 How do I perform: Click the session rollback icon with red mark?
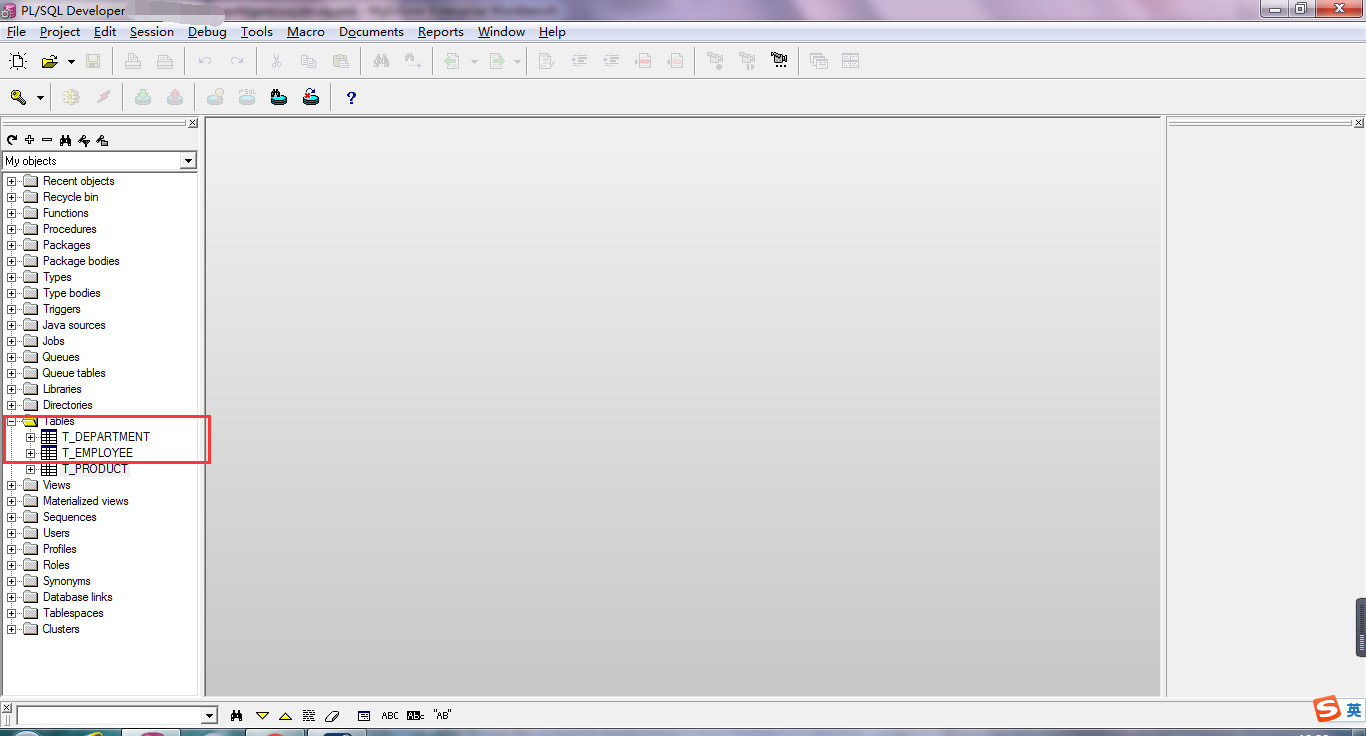(x=311, y=97)
